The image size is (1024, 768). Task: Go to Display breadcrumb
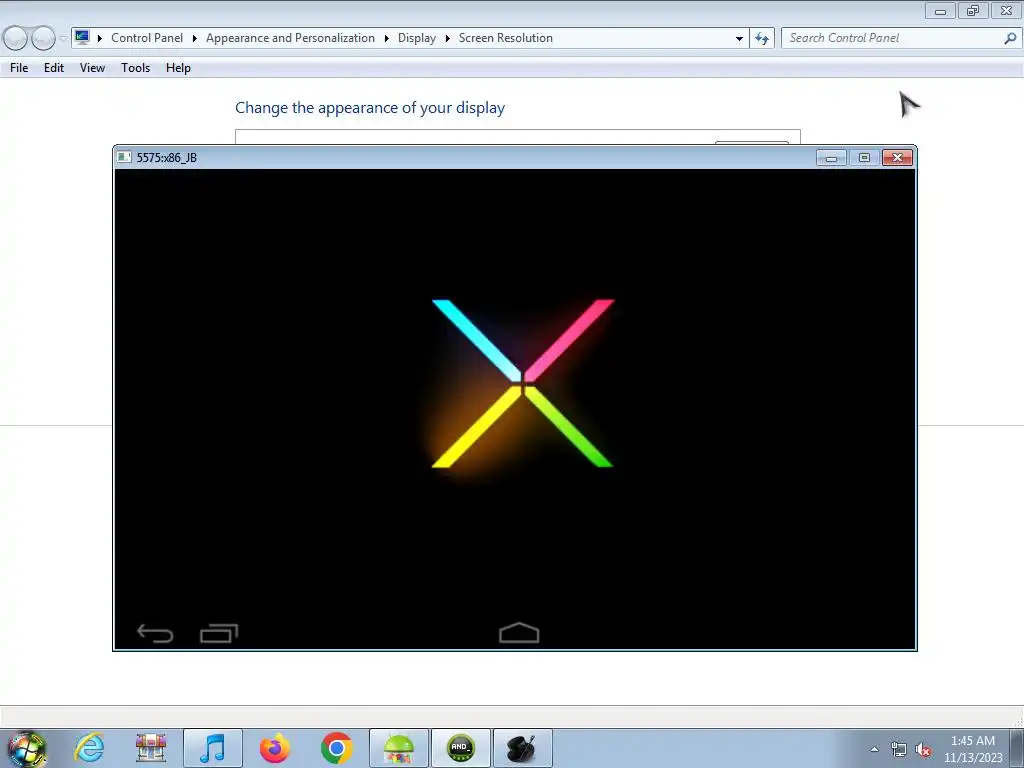click(417, 38)
